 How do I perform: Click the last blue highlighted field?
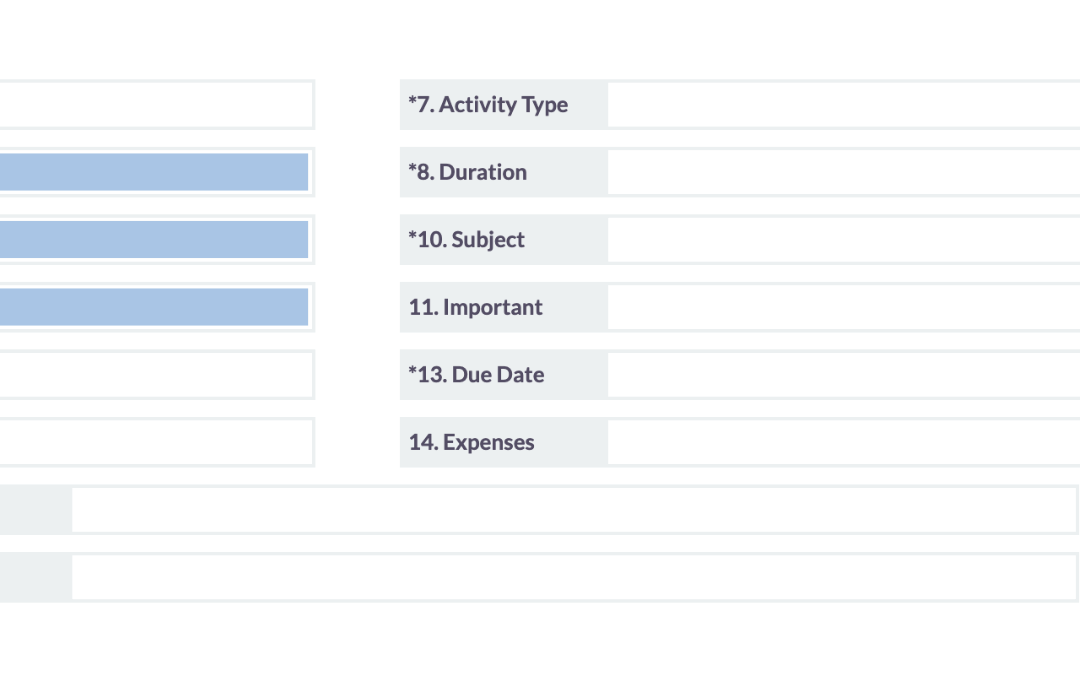click(153, 307)
